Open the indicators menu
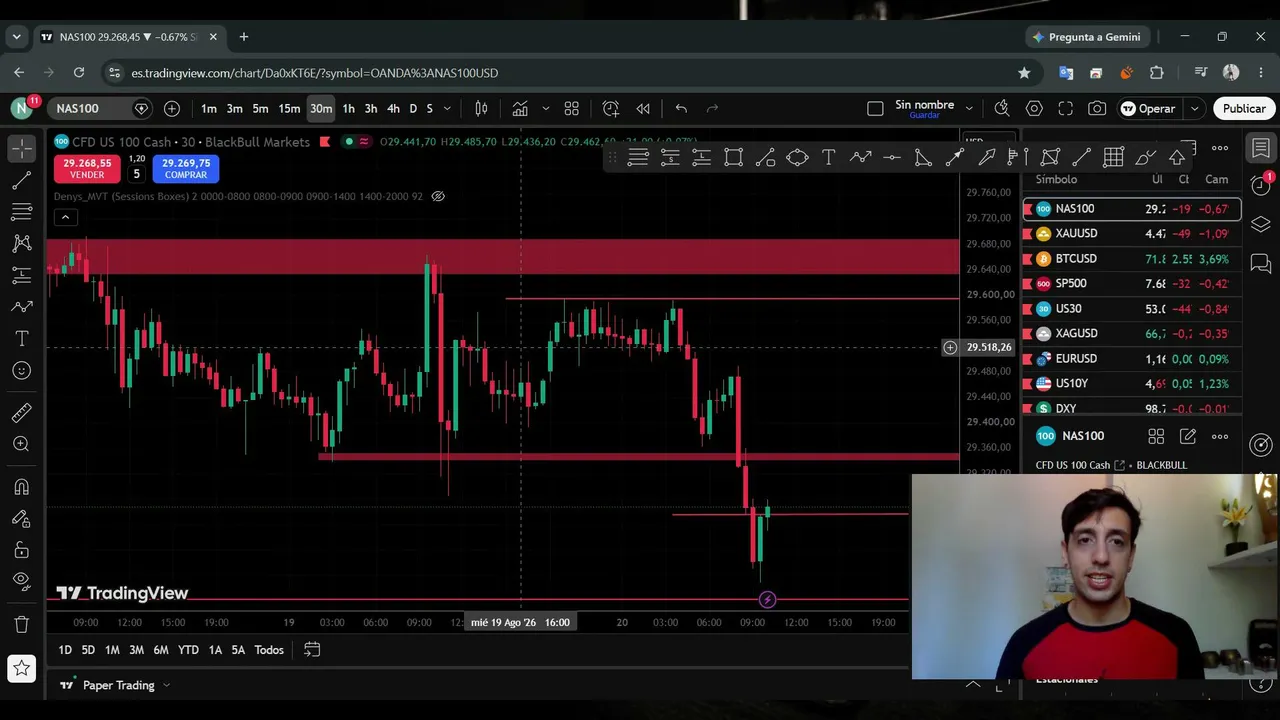Viewport: 1280px width, 720px height. 520,108
